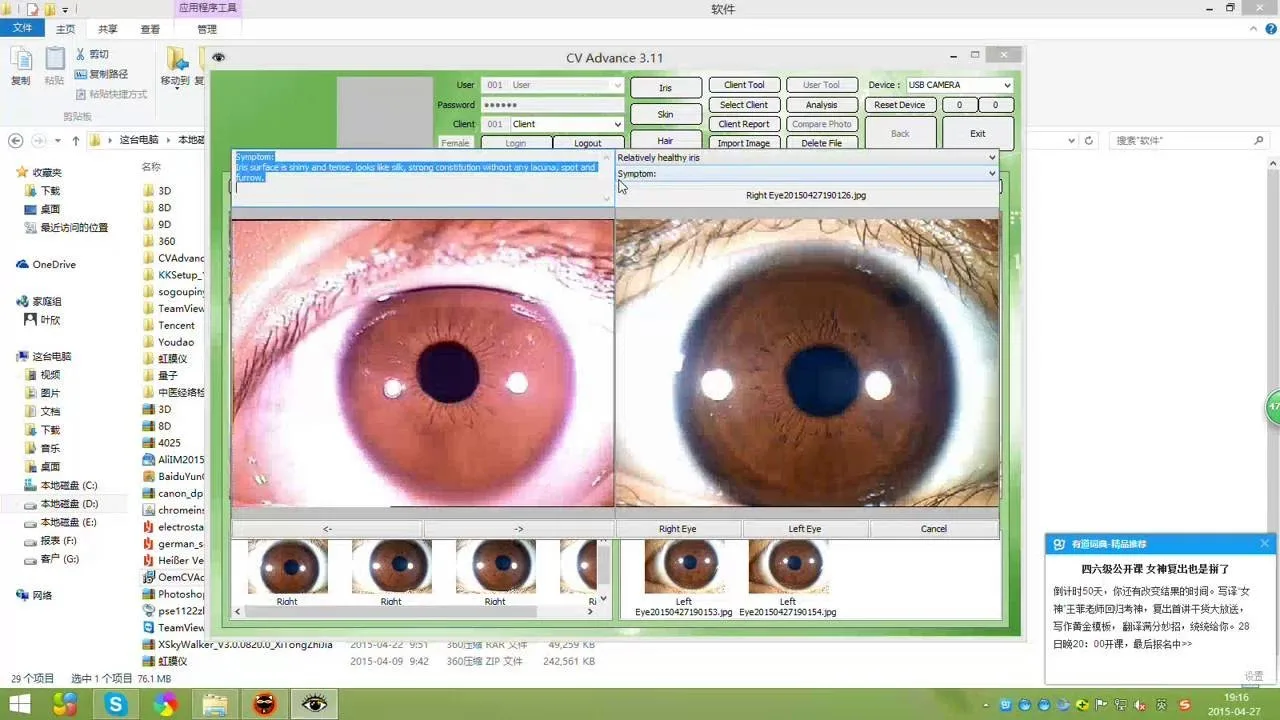Click the Explorer back arrow
This screenshot has width=1280, height=720.
(15, 141)
